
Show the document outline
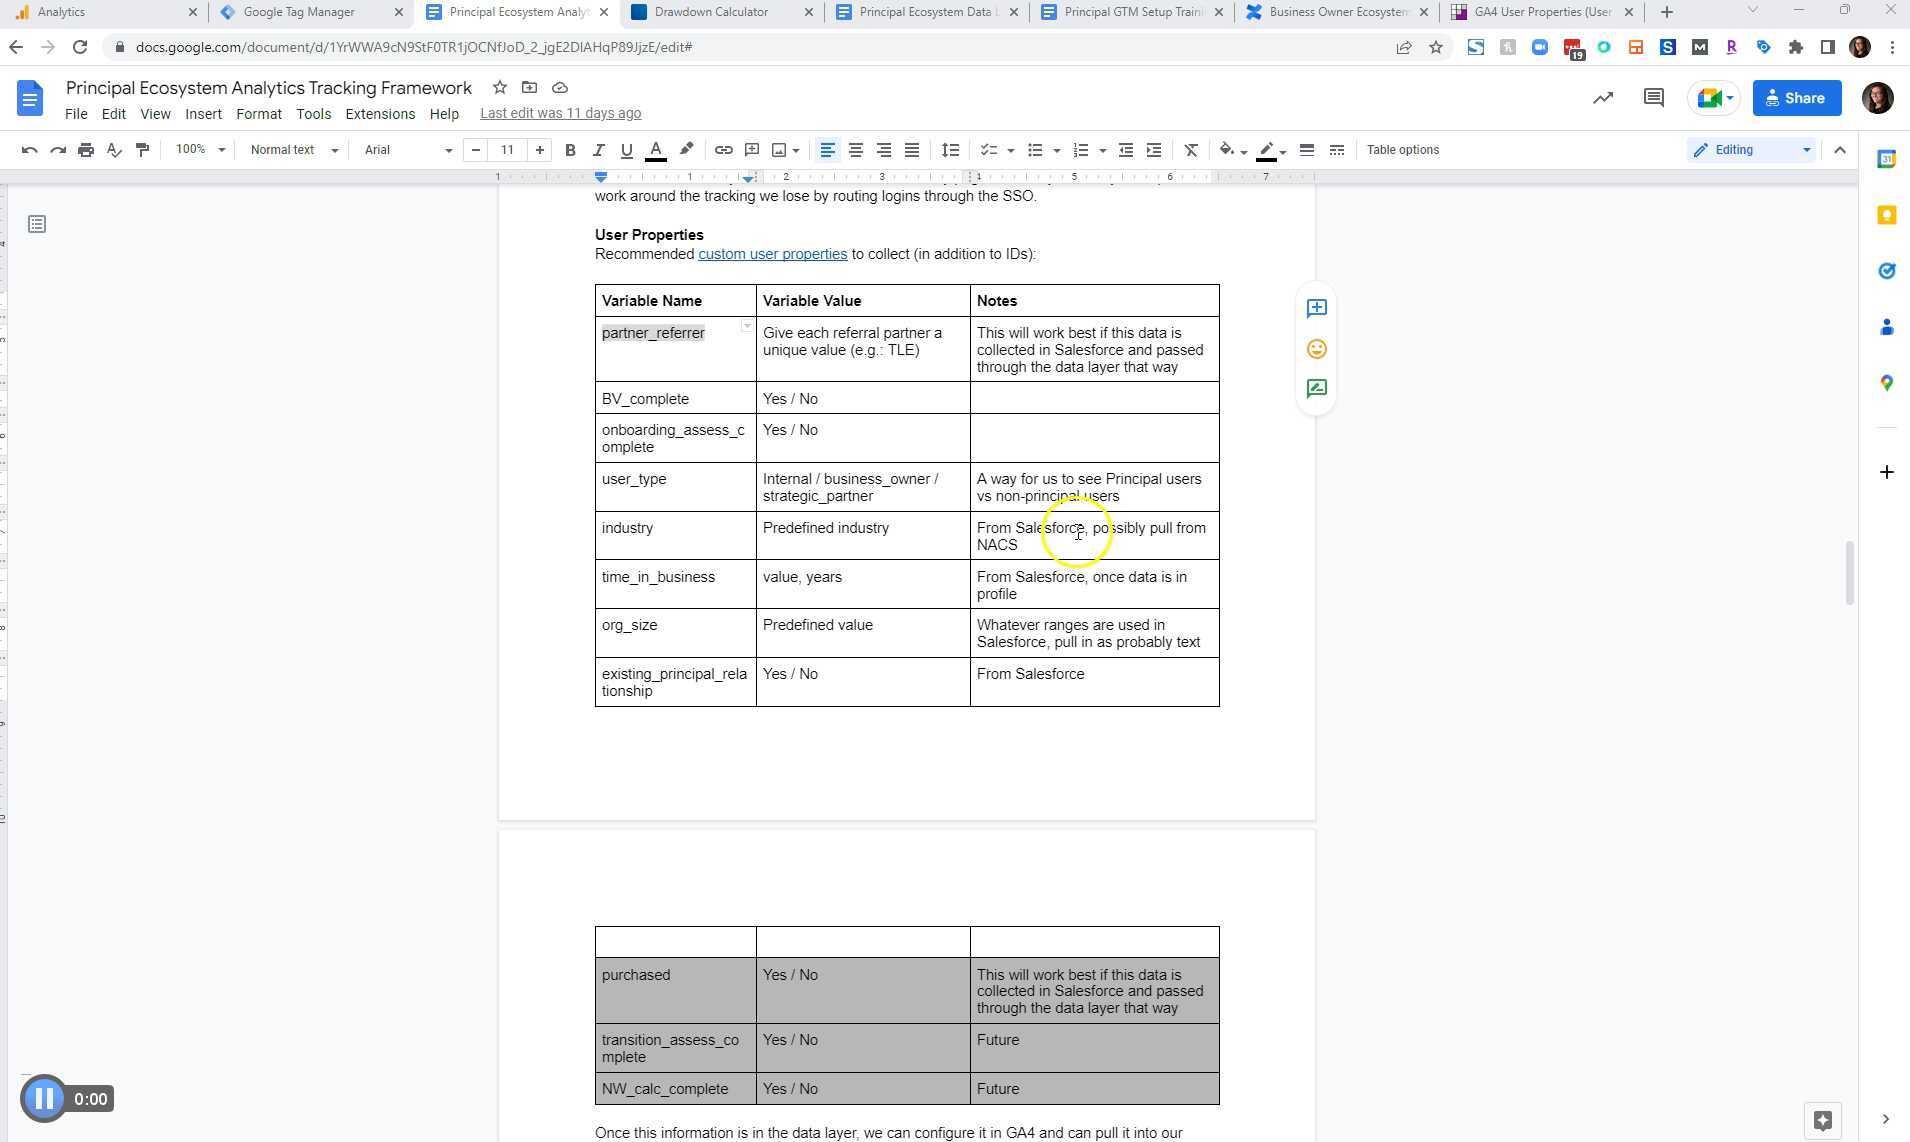click(37, 224)
